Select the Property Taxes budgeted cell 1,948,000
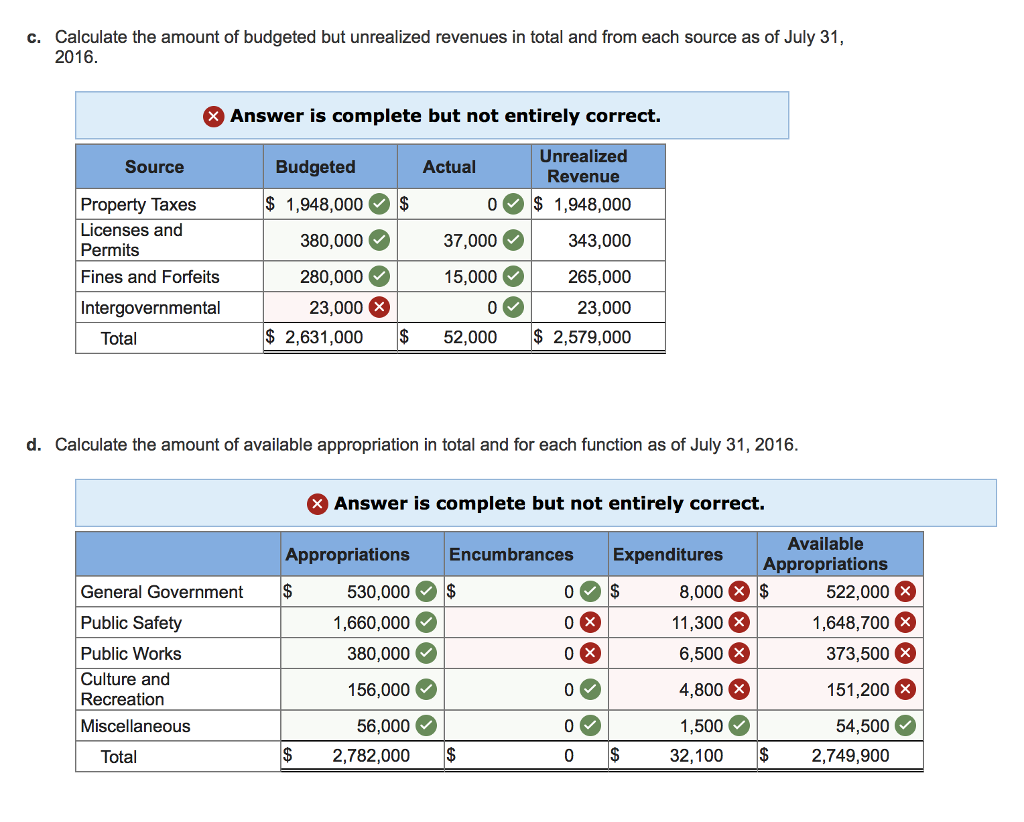The height and width of the screenshot is (822, 1024). (x=330, y=204)
